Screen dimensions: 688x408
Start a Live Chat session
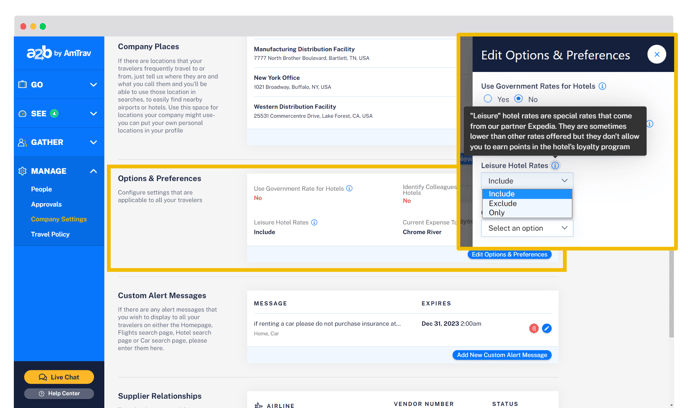[59, 377]
